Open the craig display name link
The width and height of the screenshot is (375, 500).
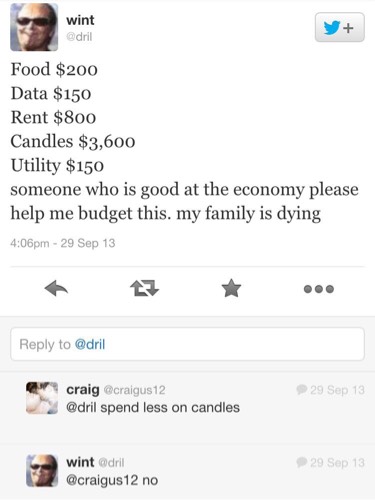point(83,389)
